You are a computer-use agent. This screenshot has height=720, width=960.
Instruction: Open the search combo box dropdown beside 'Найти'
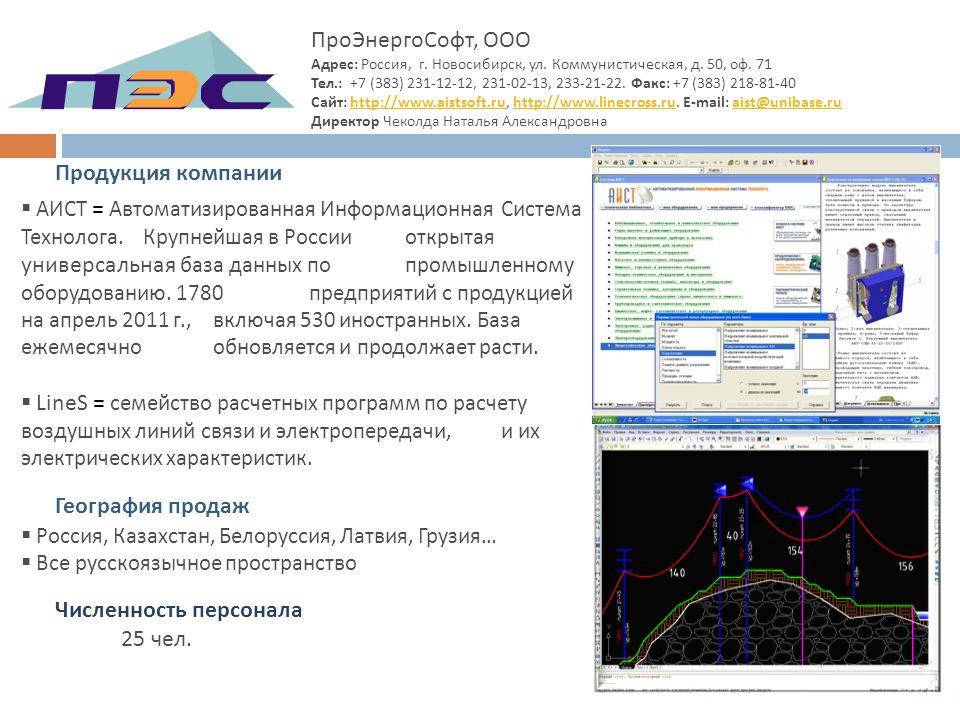pos(700,170)
